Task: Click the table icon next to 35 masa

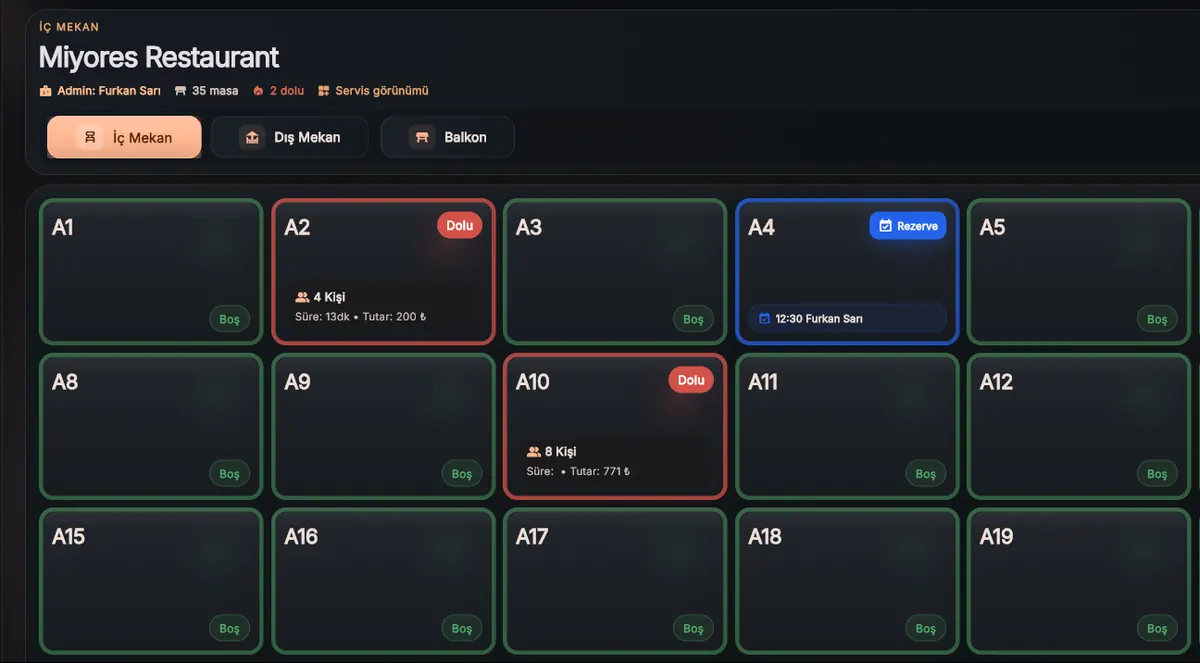Action: tap(180, 91)
